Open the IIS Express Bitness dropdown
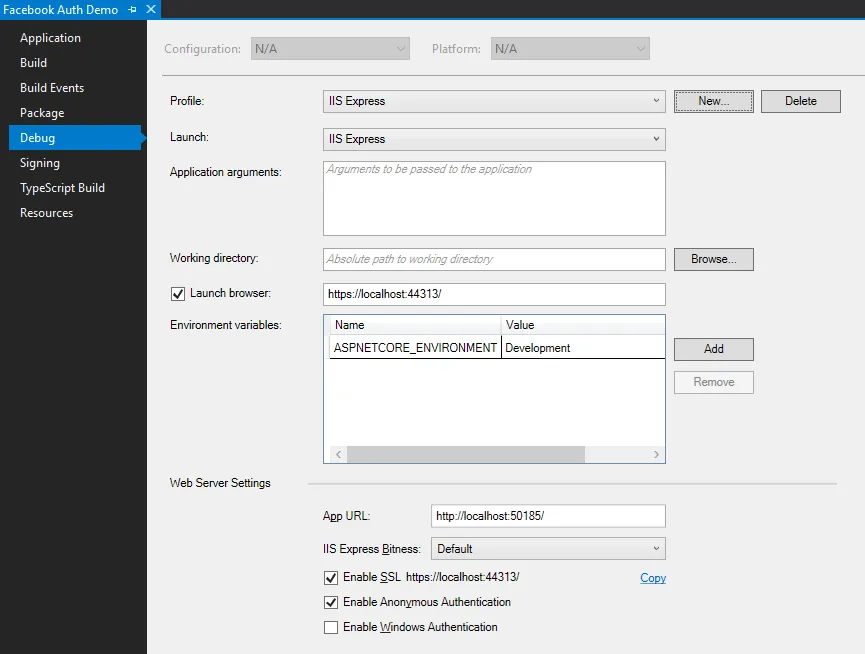The image size is (865, 654). point(548,549)
